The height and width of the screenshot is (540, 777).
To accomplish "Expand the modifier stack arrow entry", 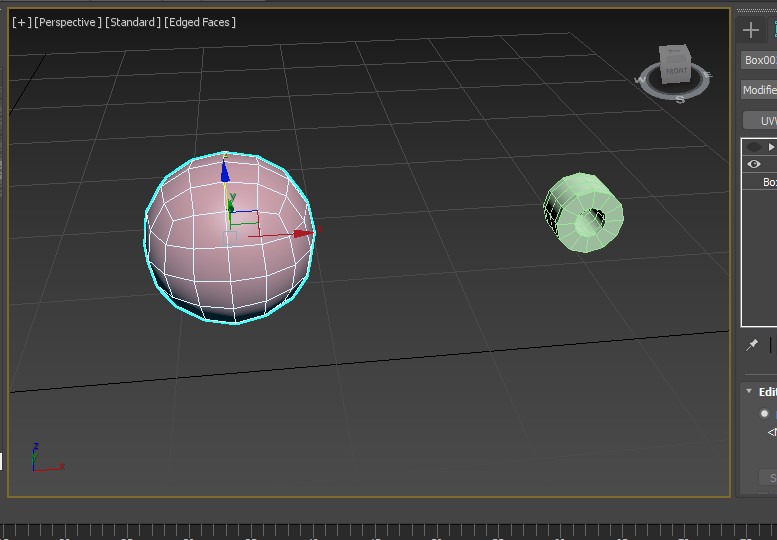I will coord(771,147).
